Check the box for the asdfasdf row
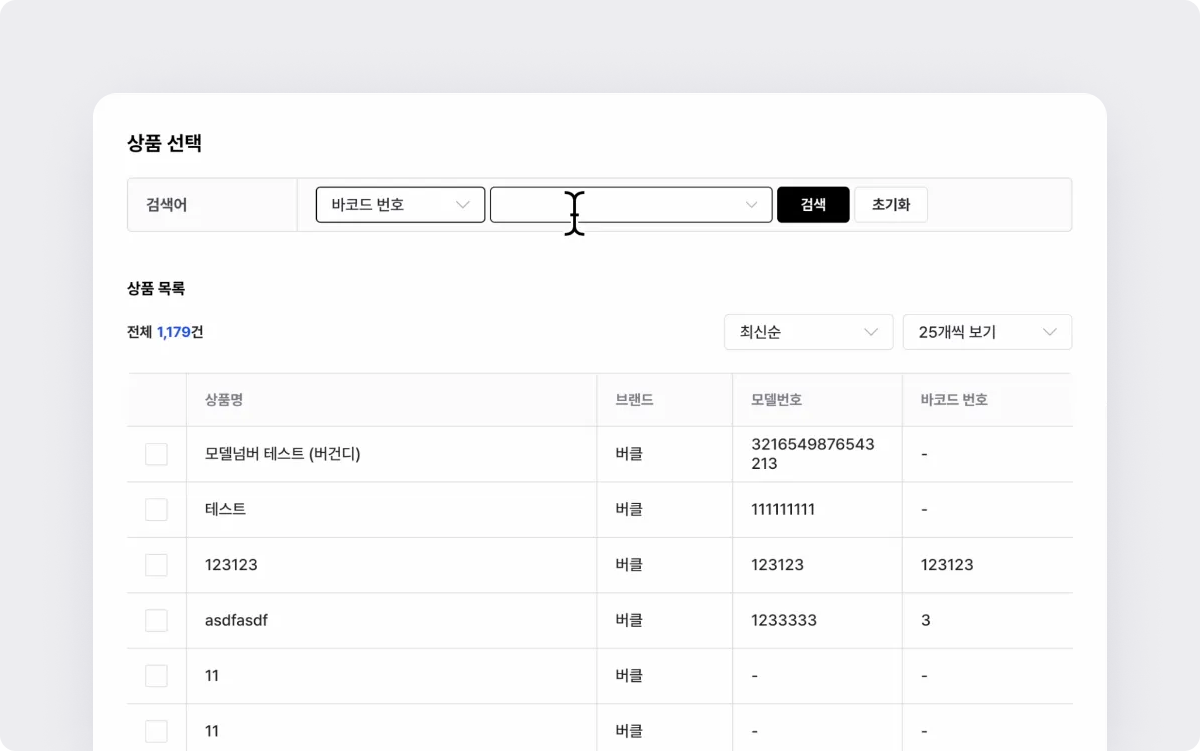The image size is (1200, 751). click(x=156, y=621)
